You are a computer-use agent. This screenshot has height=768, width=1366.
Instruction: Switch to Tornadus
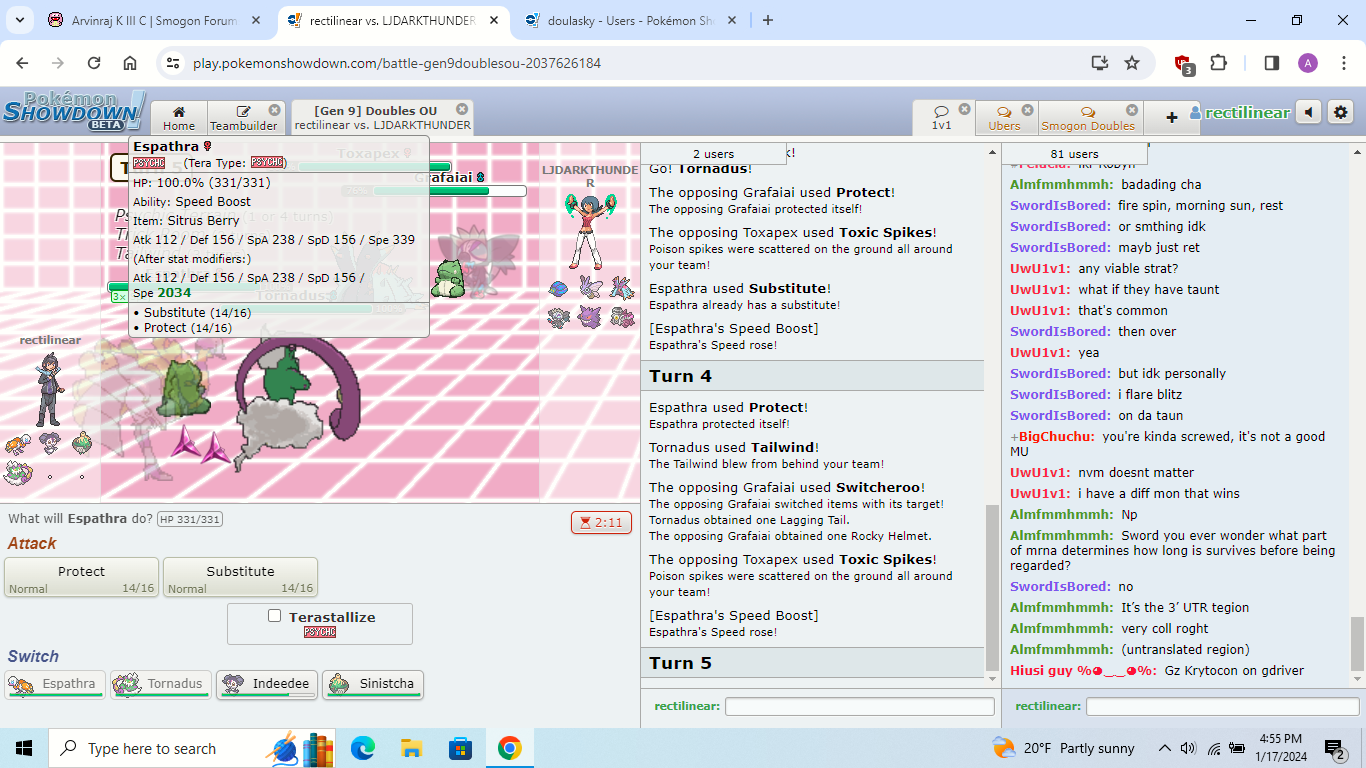(x=161, y=684)
